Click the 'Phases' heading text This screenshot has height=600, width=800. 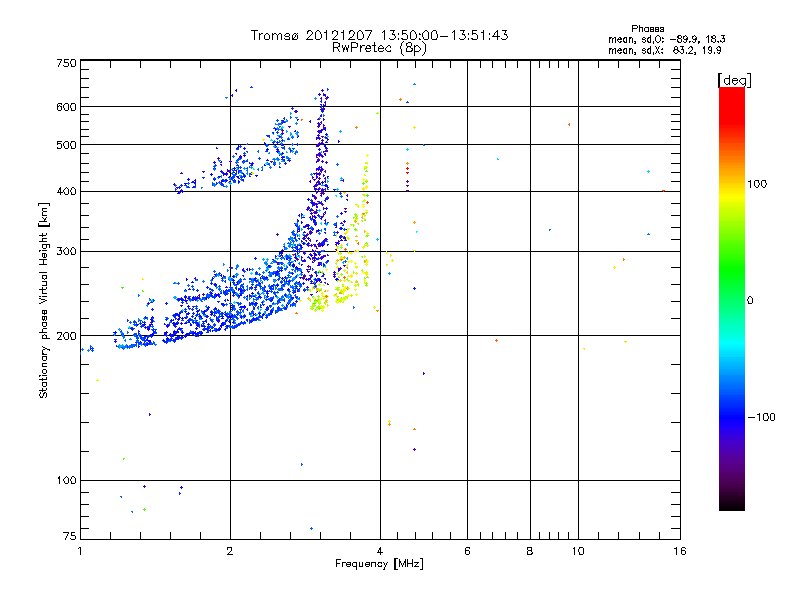click(x=647, y=29)
